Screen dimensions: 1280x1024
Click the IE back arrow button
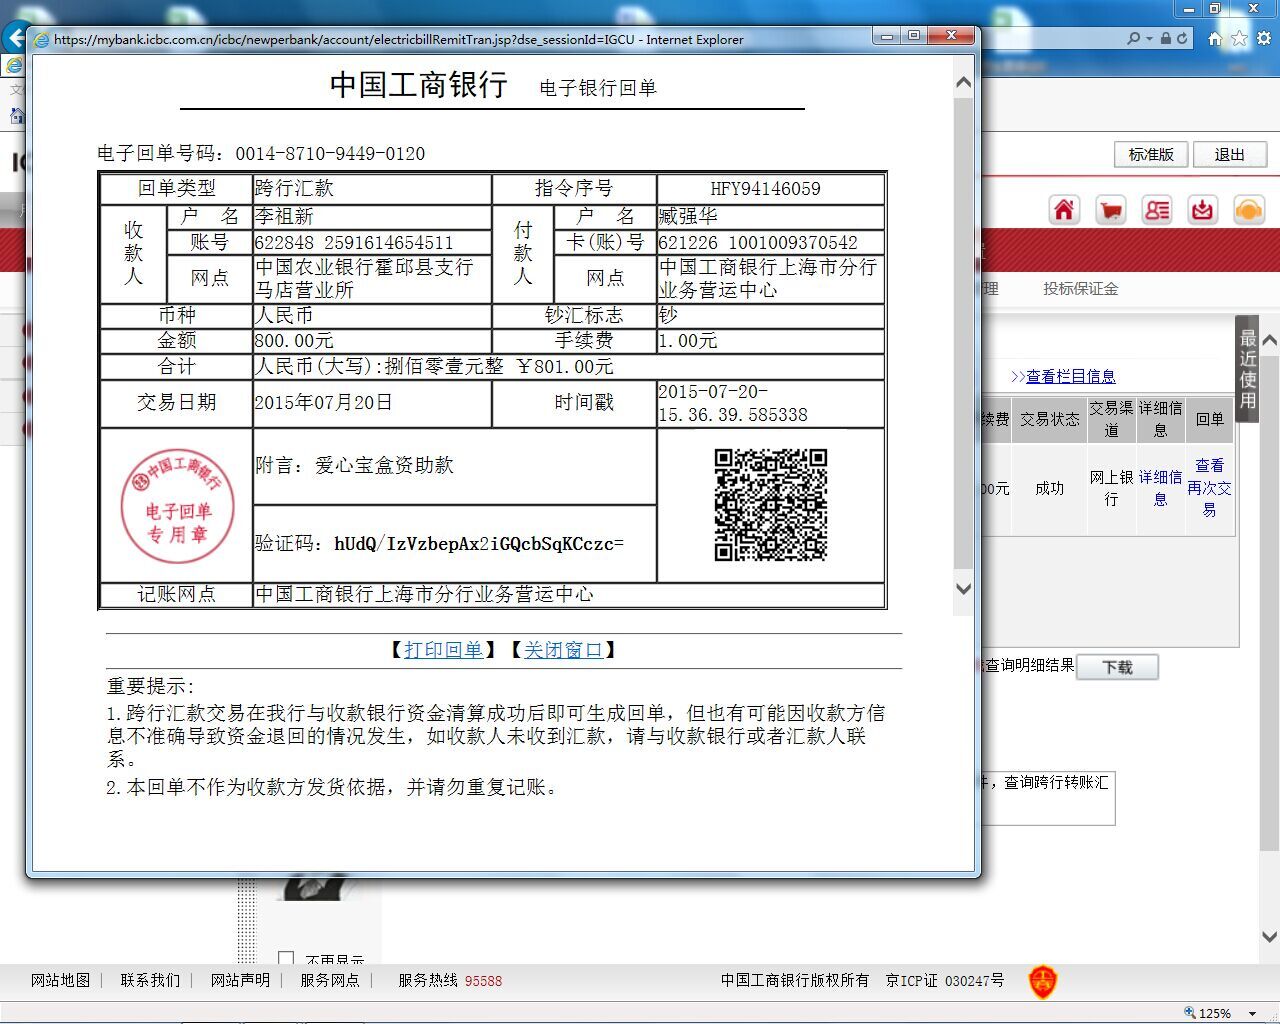coord(15,38)
